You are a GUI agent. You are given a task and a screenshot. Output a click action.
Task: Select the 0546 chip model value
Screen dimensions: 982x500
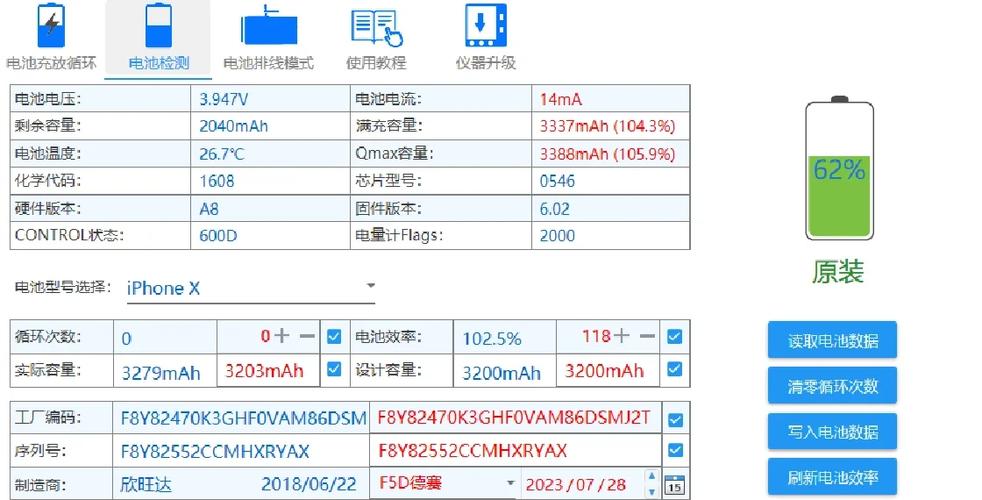tap(557, 181)
